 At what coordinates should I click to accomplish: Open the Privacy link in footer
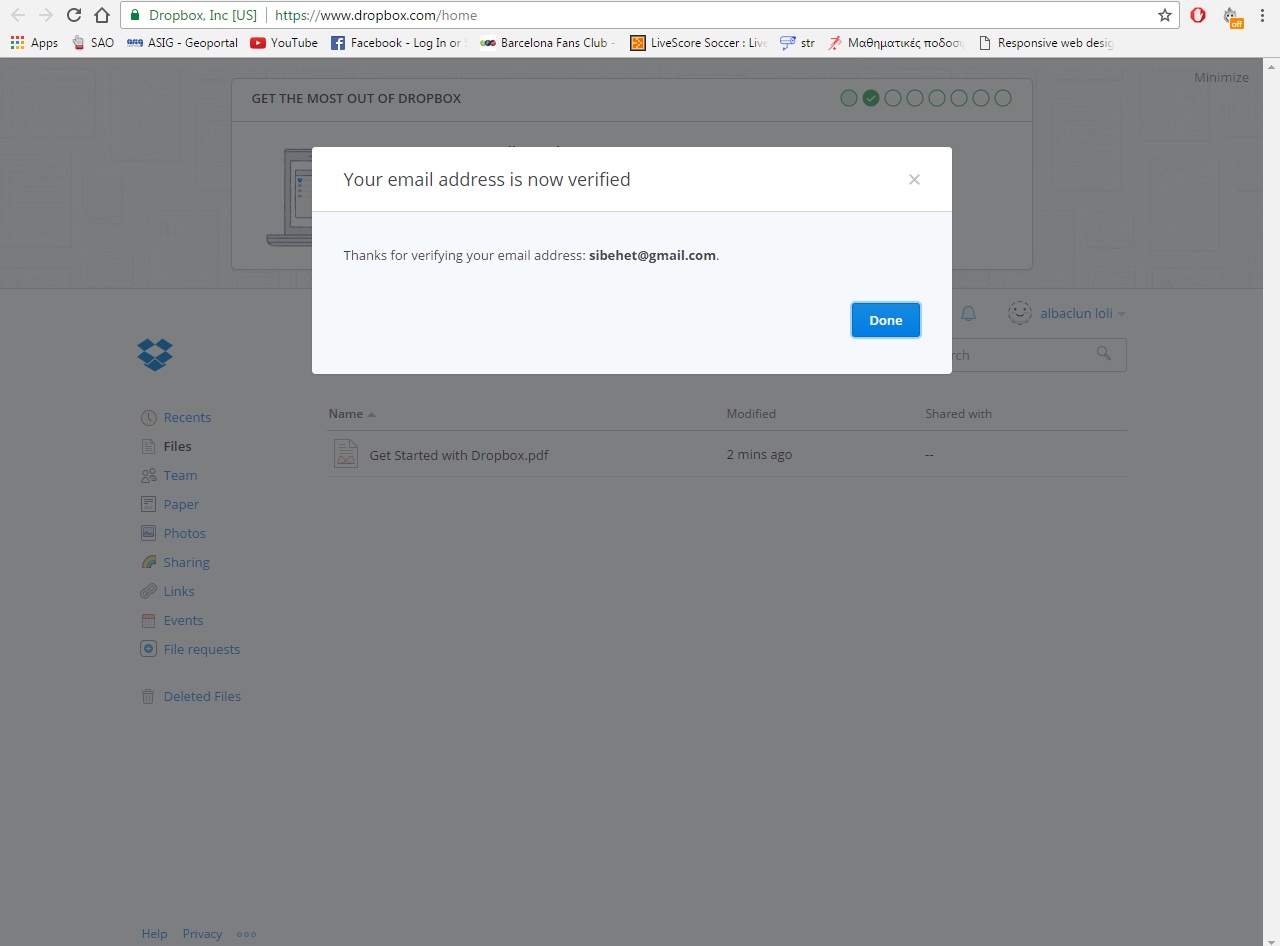(x=202, y=934)
